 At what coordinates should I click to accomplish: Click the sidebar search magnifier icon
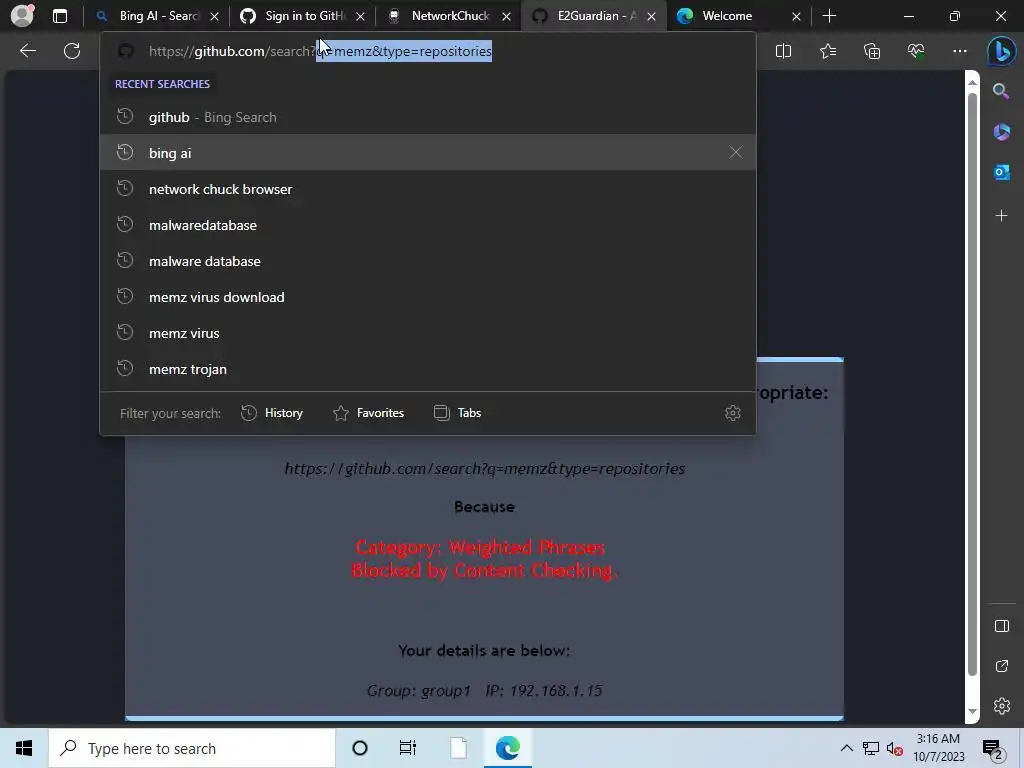[1001, 91]
